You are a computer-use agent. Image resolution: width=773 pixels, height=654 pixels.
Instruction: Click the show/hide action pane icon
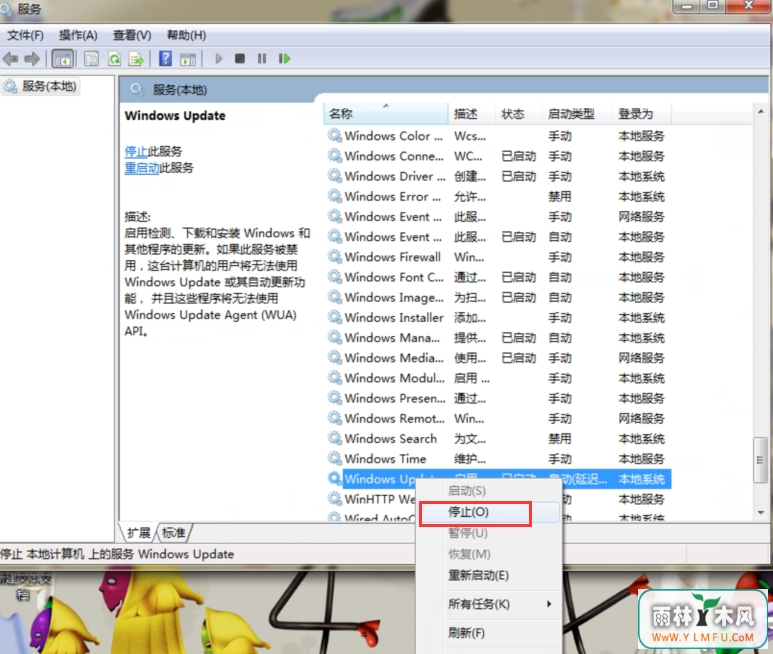coord(188,59)
